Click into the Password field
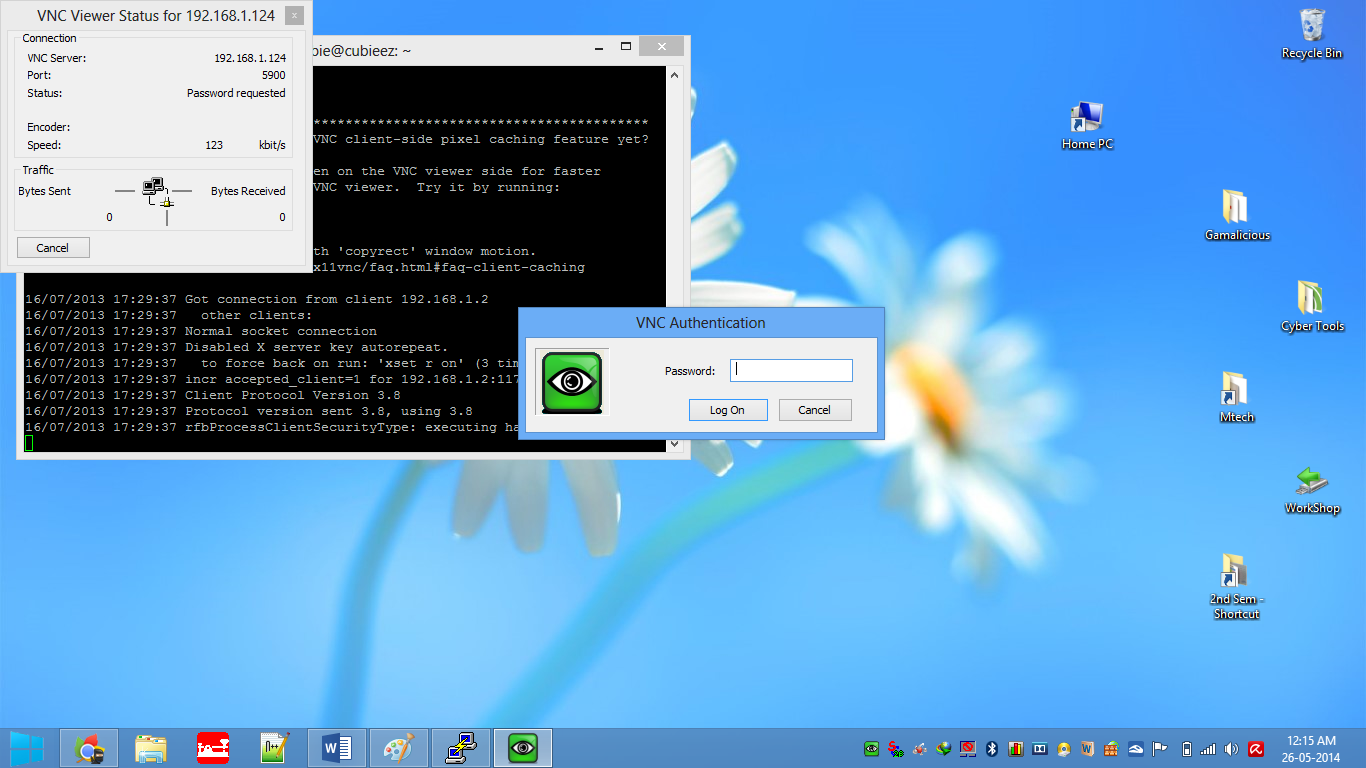The height and width of the screenshot is (768, 1366). [x=791, y=371]
